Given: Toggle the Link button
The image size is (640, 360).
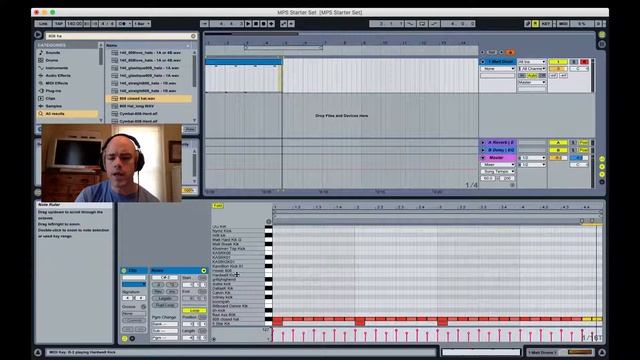Looking at the screenshot, I should coord(43,24).
